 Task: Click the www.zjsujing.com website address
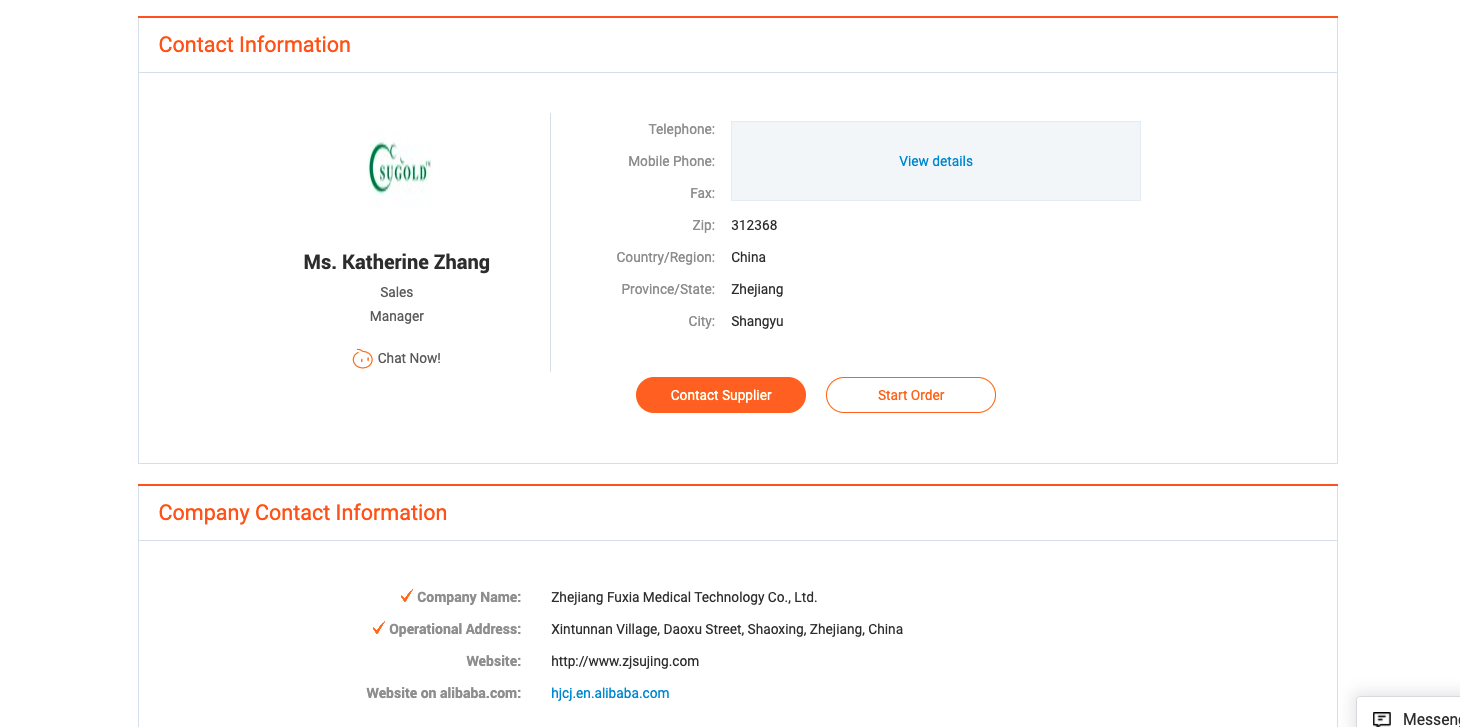tap(625, 661)
